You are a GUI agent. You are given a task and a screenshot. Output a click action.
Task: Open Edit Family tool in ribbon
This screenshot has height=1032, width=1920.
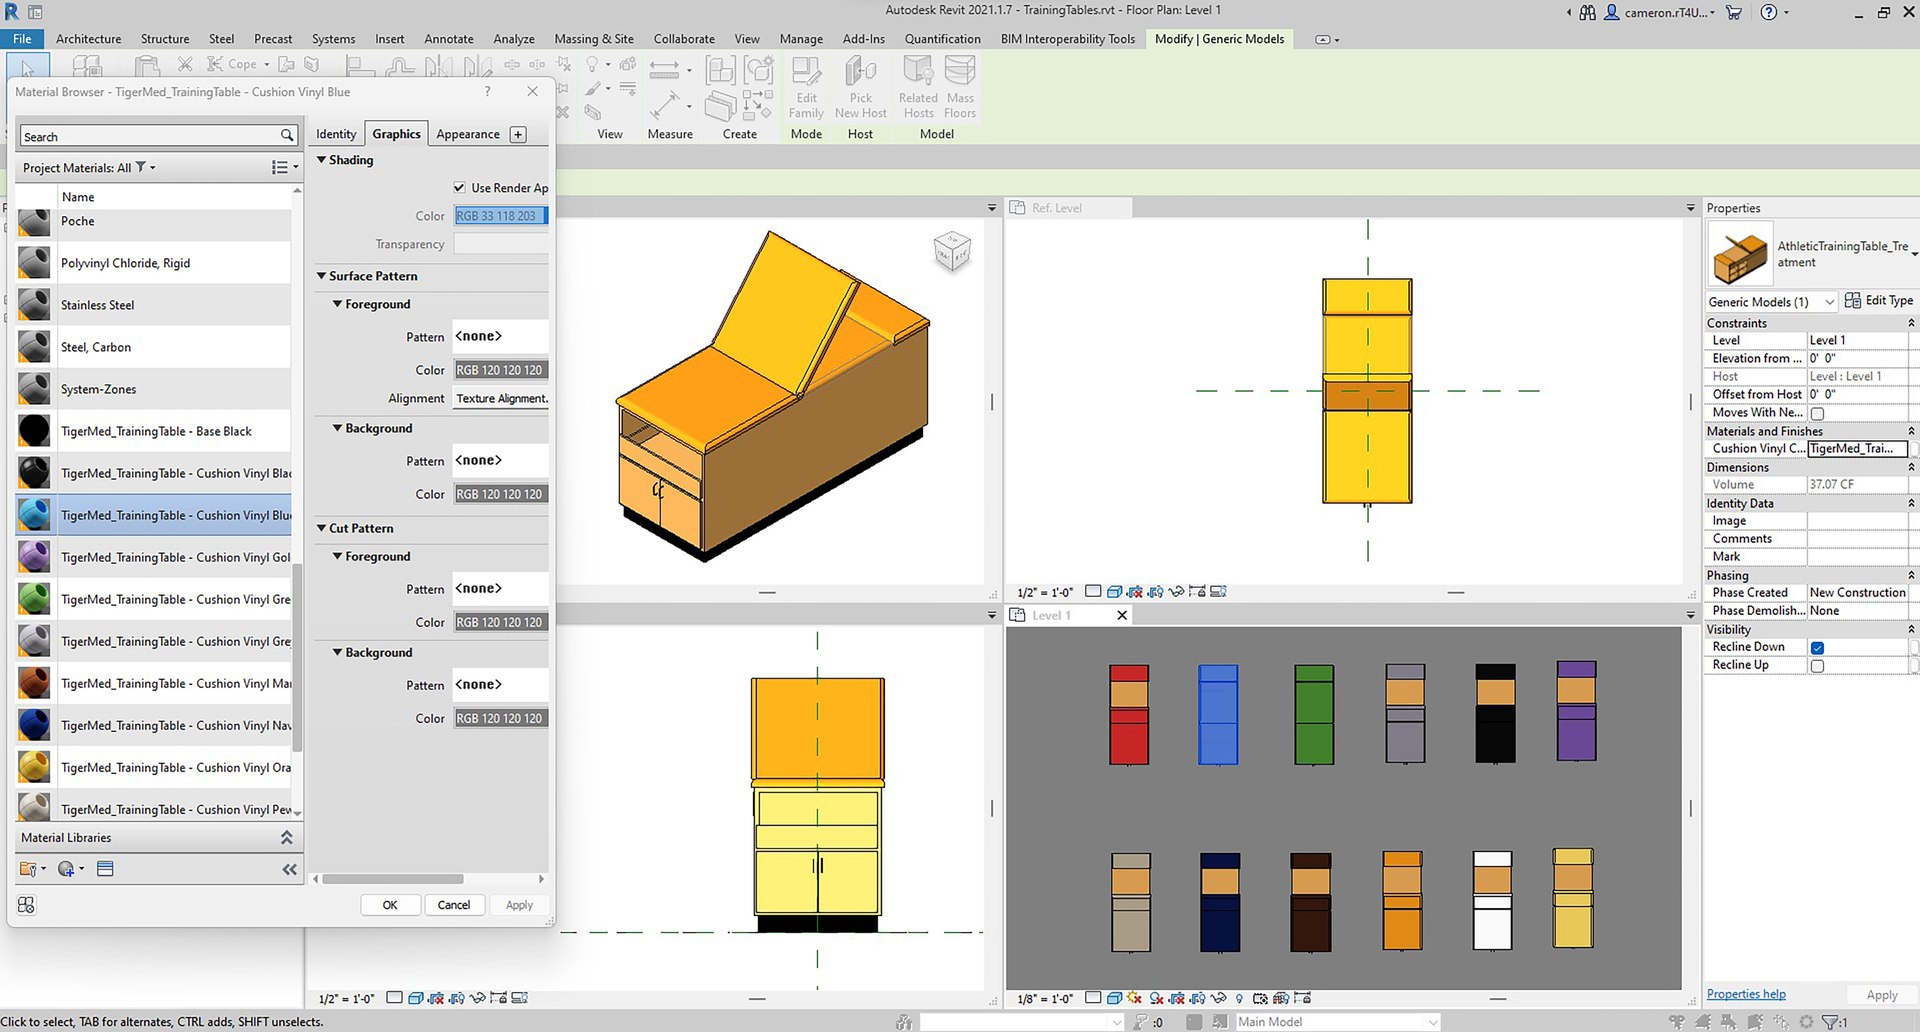tap(806, 87)
